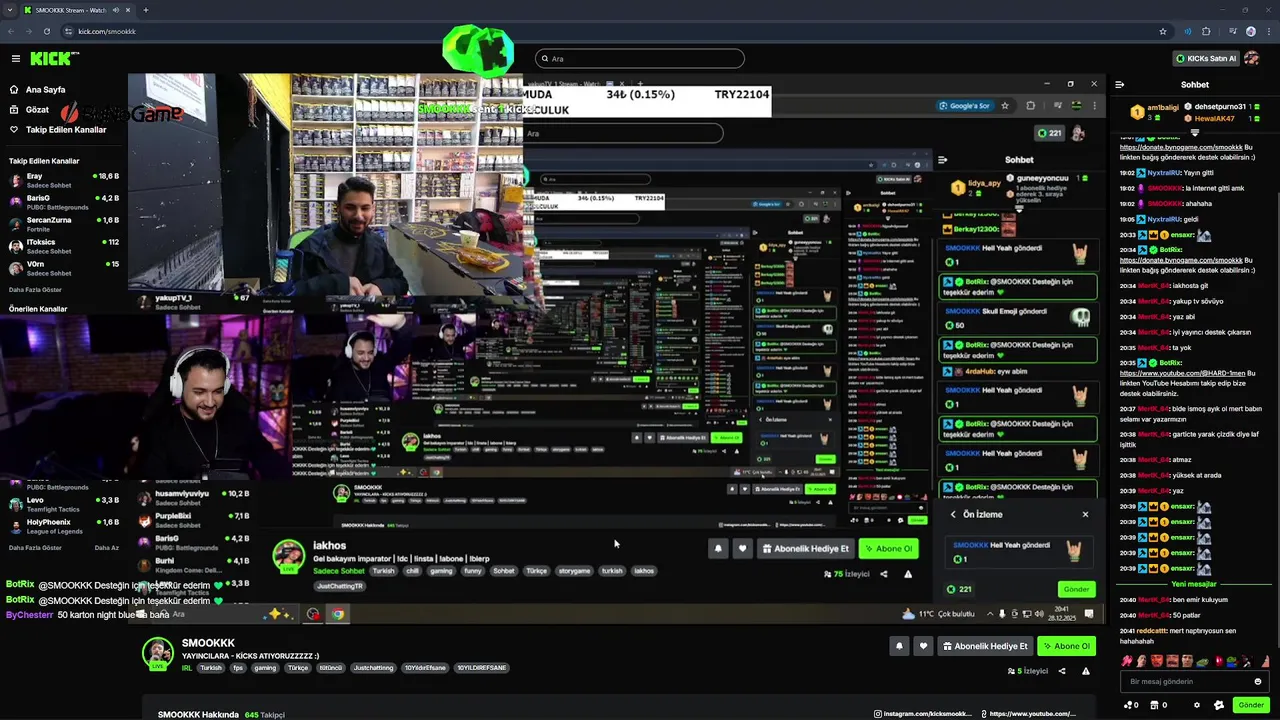The image size is (1280, 720).
Task: Click the KICKs Satın Al button
Action: (x=1206, y=59)
